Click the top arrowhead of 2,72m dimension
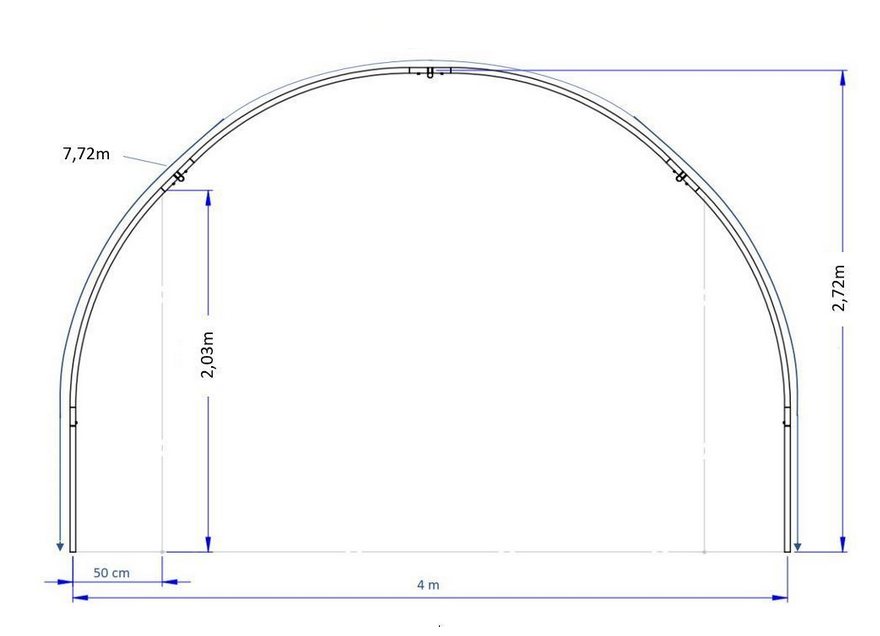This screenshot has width=880, height=636. pos(844,78)
